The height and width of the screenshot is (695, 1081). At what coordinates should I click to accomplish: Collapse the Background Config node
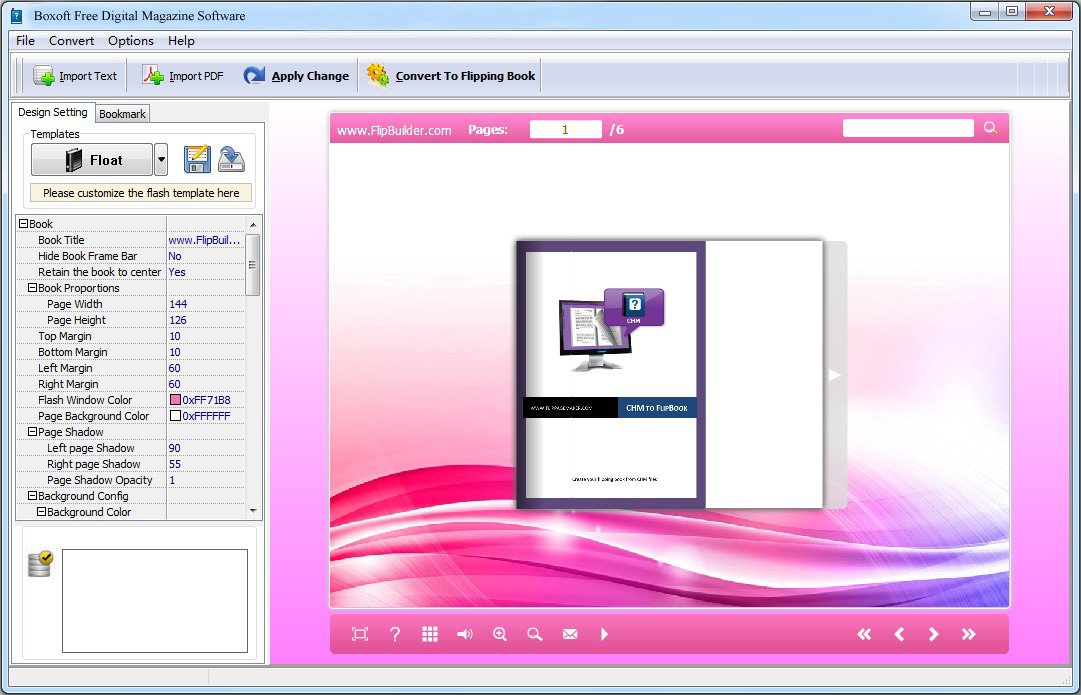pos(32,496)
